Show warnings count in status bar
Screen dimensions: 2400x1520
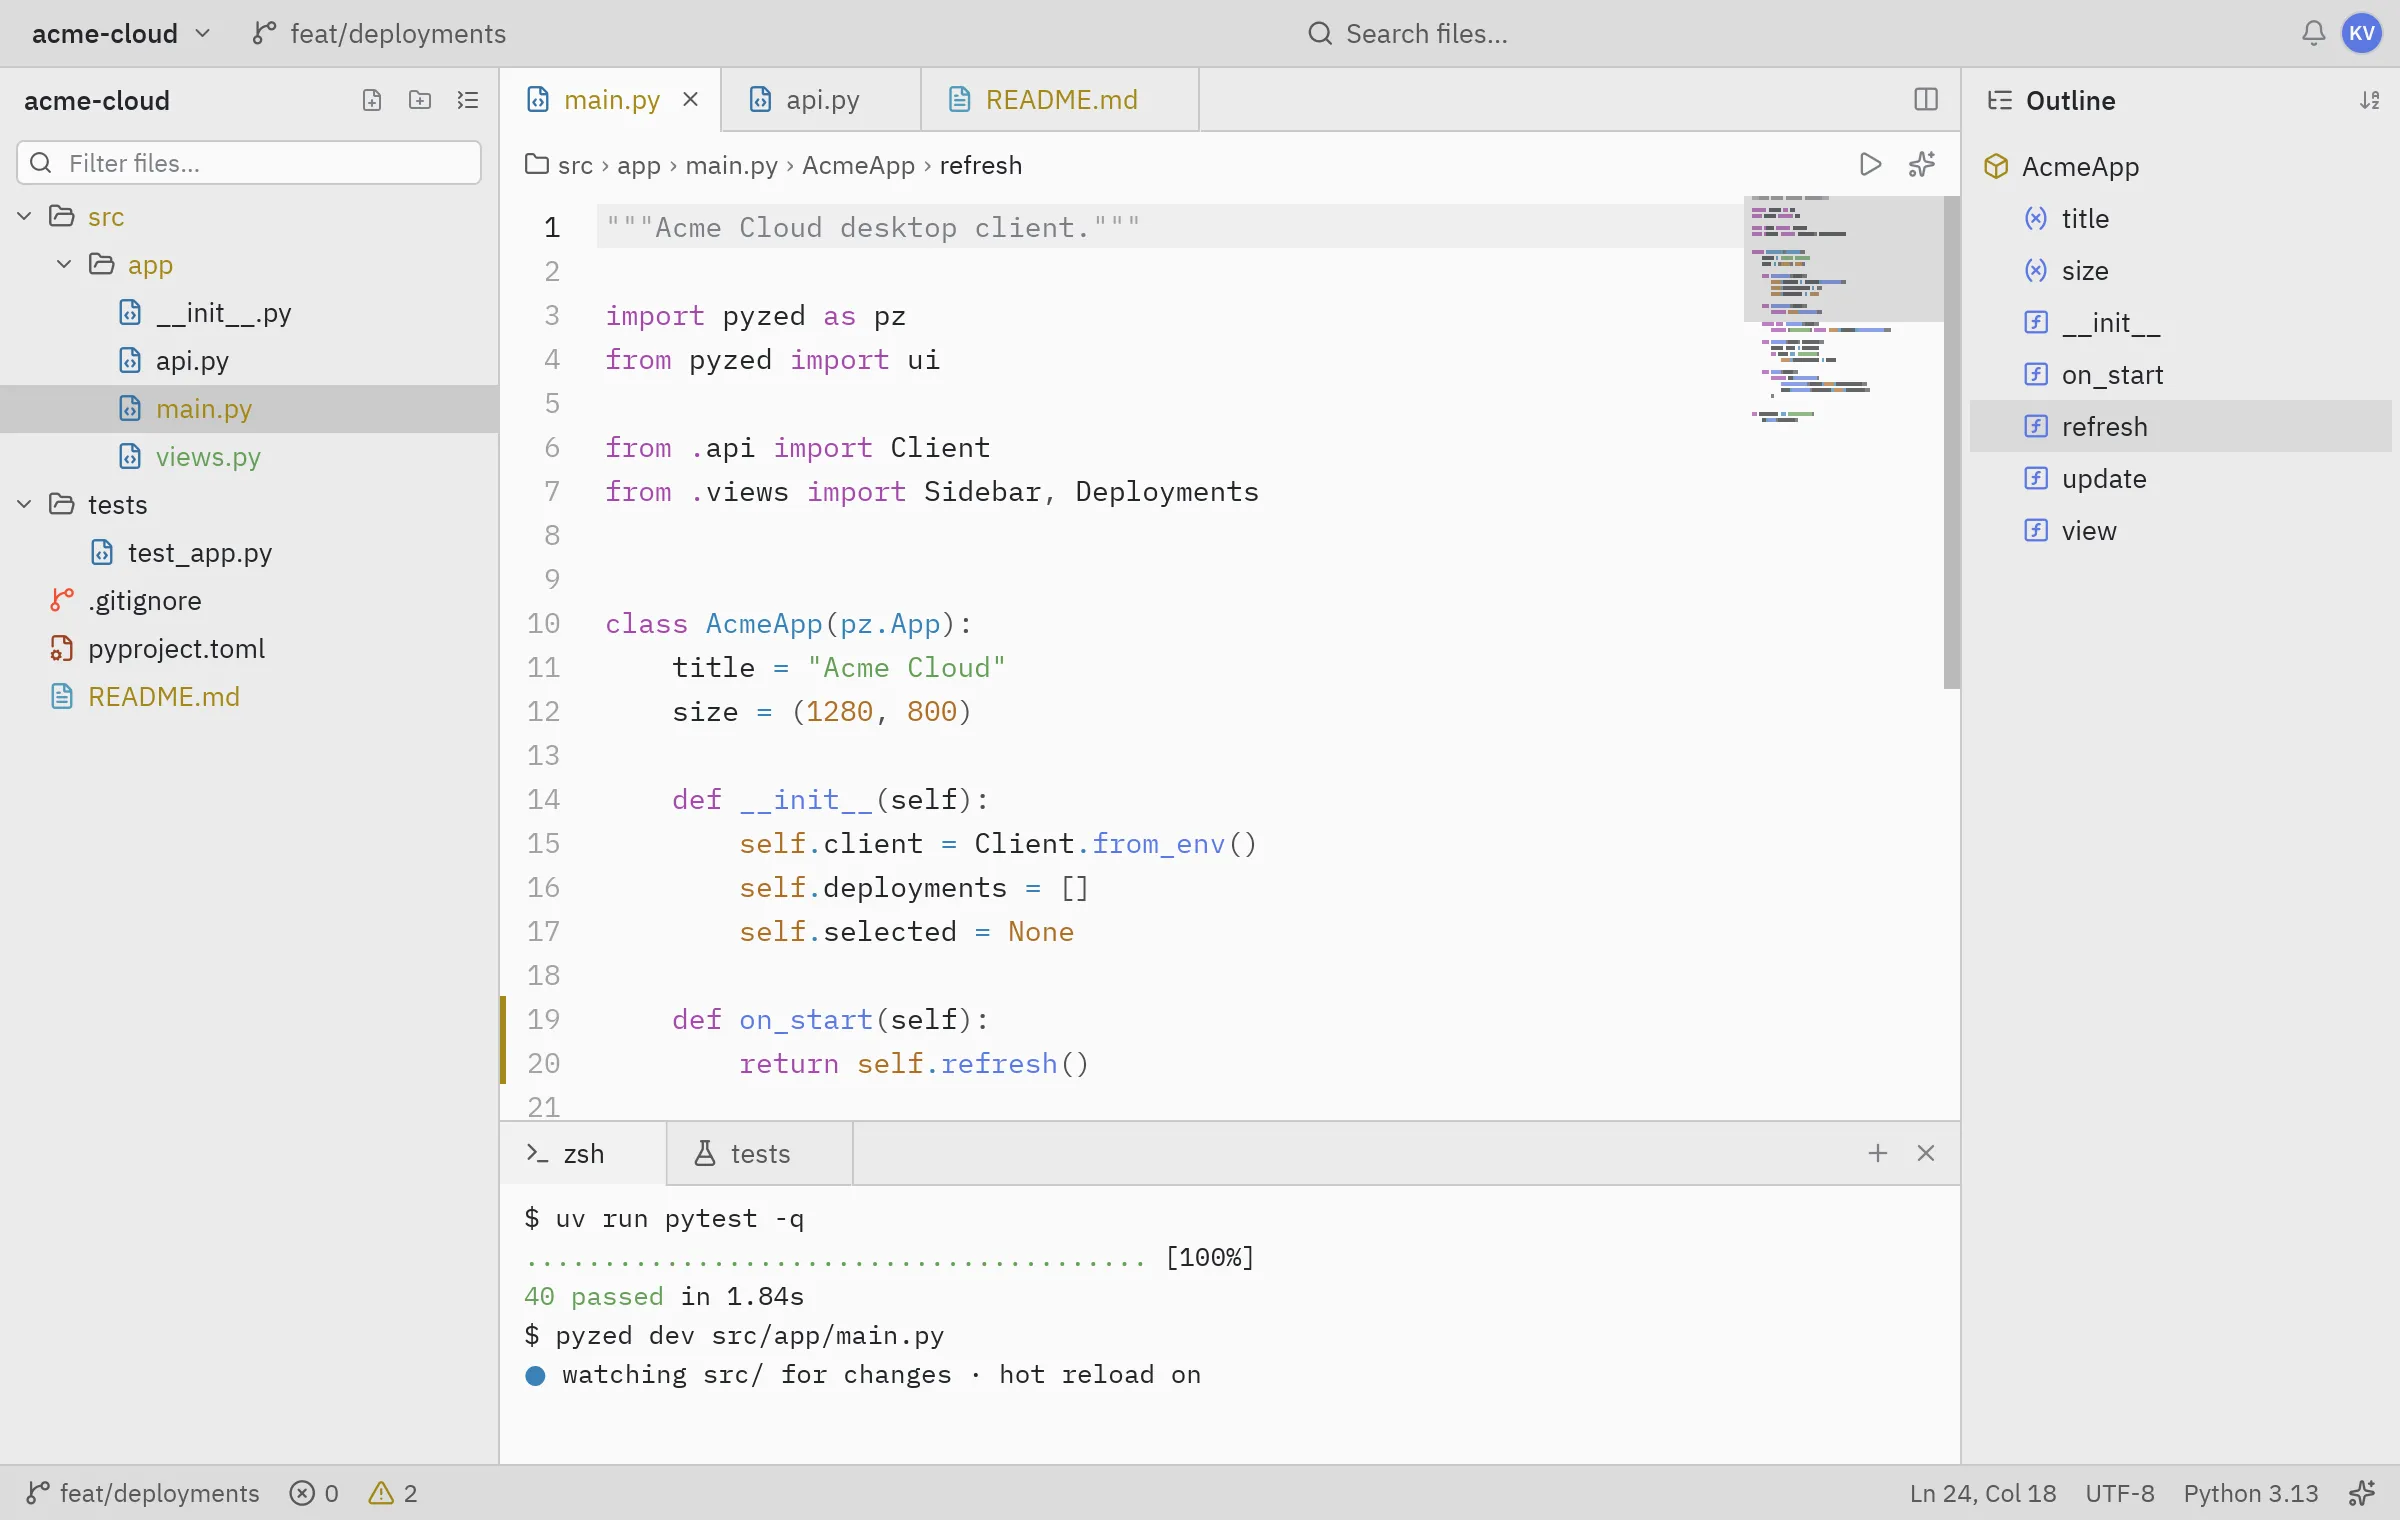(393, 1493)
